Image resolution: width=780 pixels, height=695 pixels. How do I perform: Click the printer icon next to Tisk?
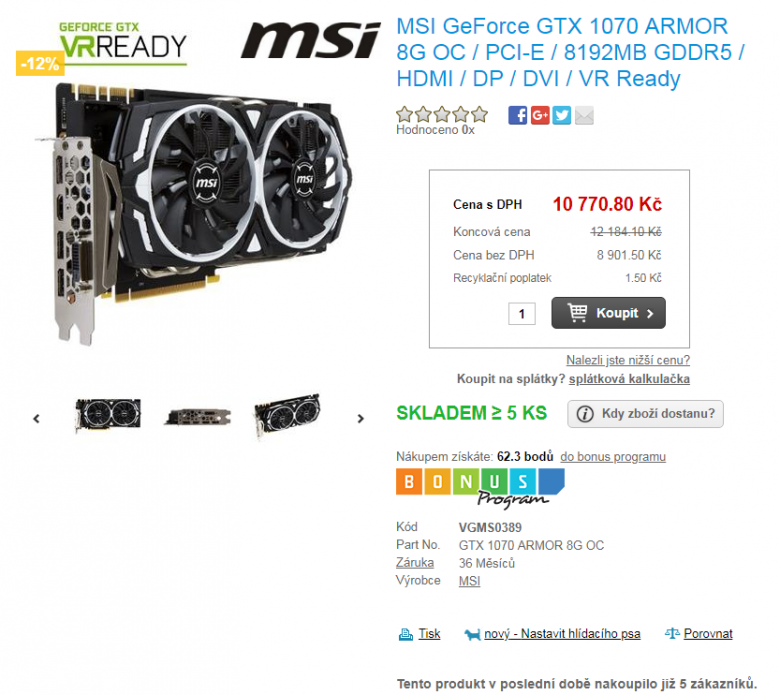click(x=406, y=635)
